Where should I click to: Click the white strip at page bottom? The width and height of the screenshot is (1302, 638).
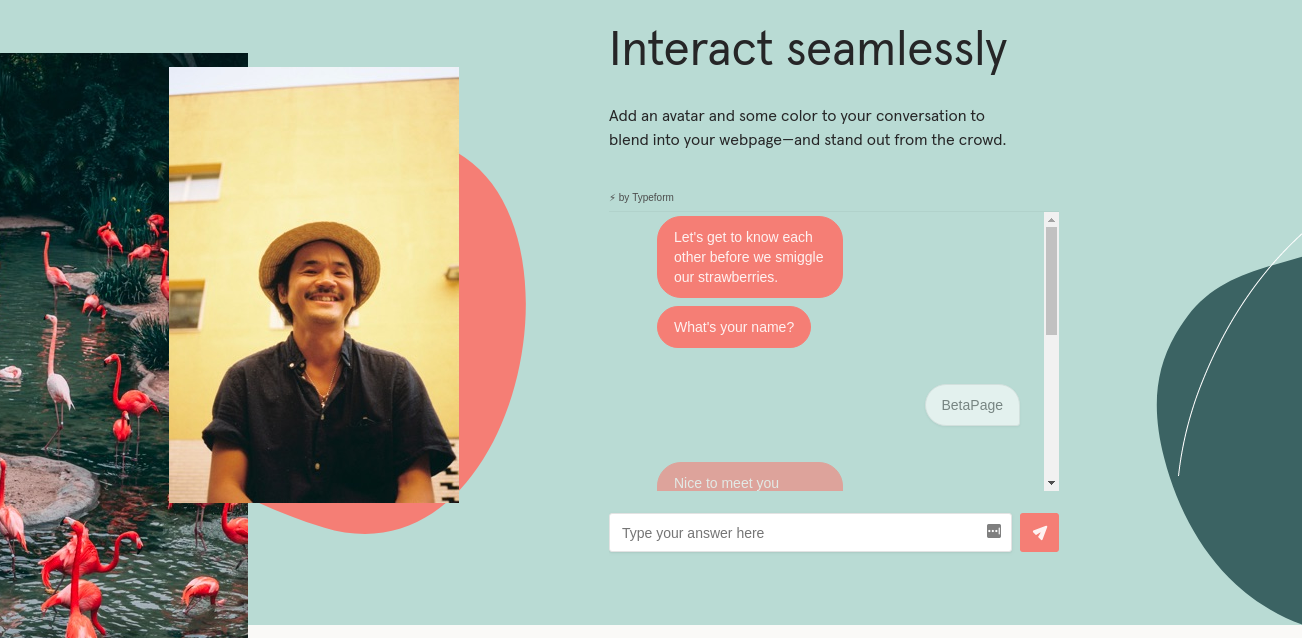[775, 631]
